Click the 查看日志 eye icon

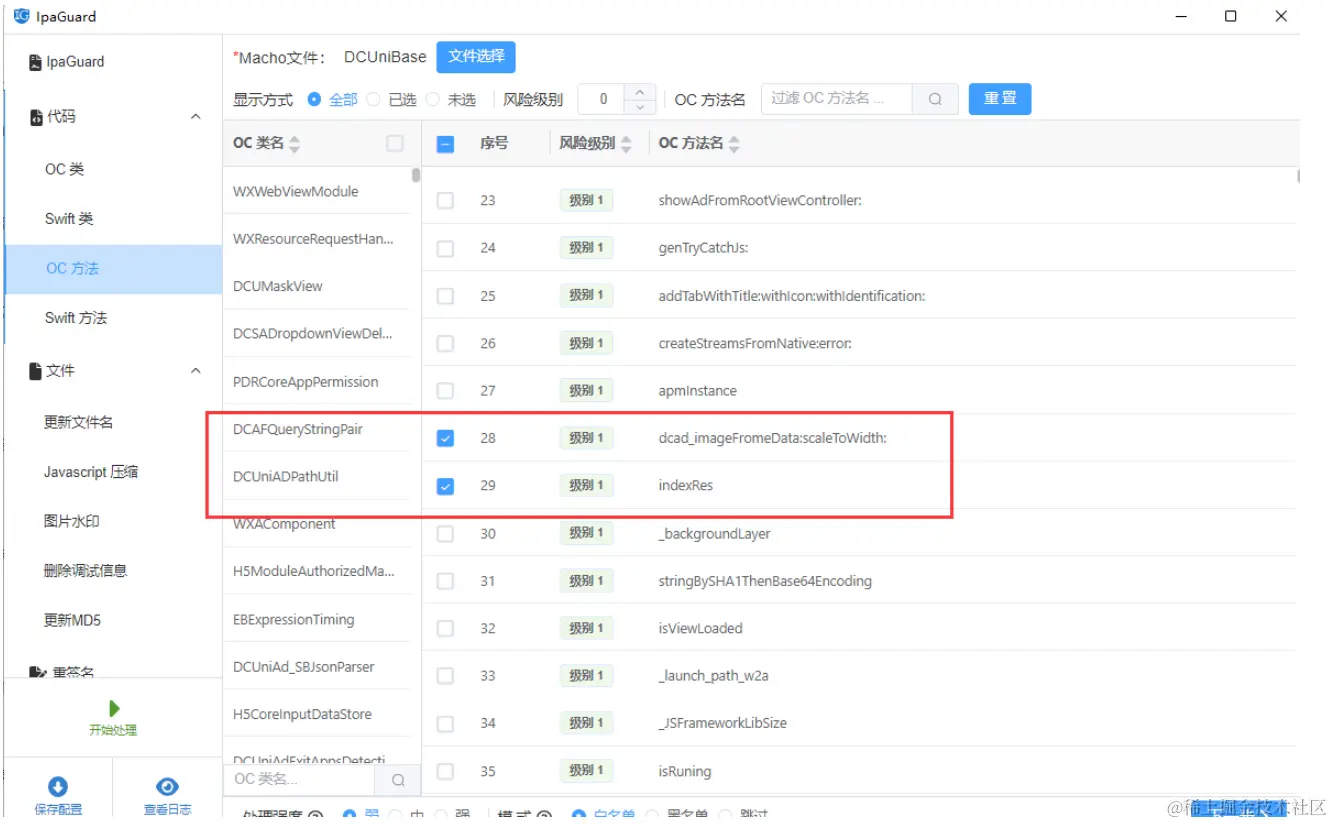click(x=167, y=787)
